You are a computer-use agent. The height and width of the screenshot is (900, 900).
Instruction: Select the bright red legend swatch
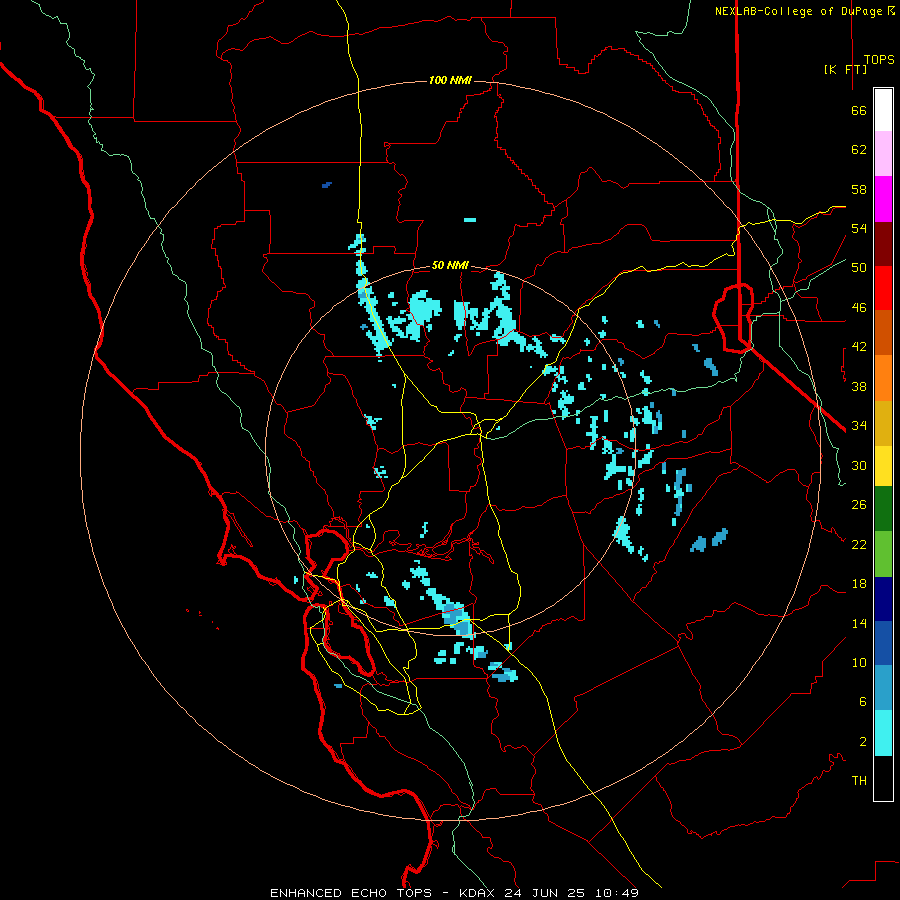[x=883, y=288]
